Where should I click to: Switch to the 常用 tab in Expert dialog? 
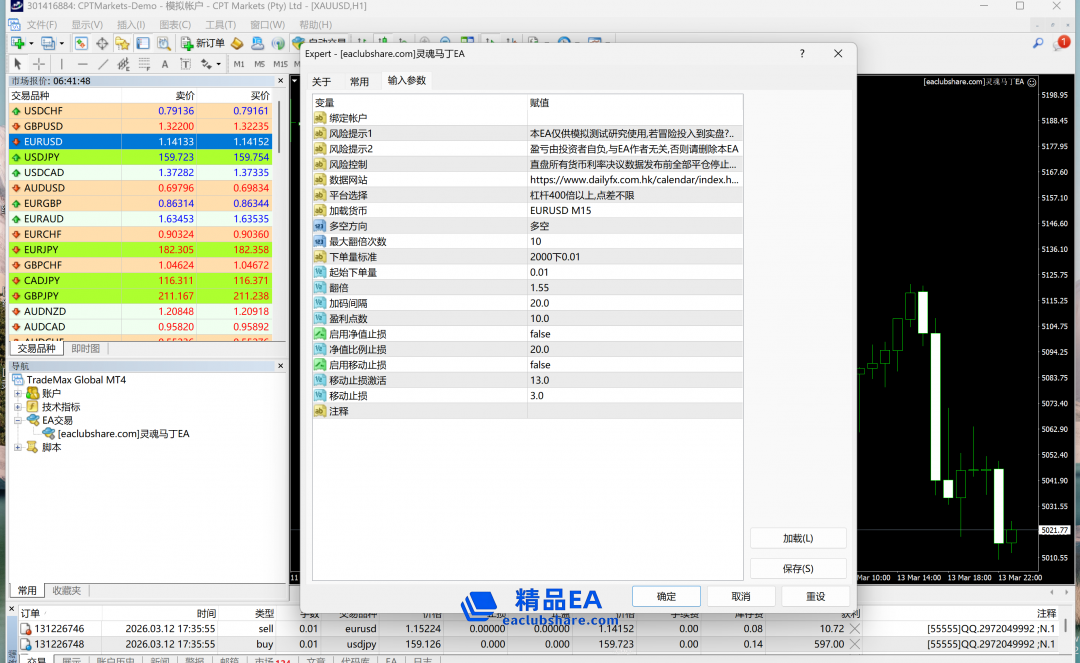[359, 82]
